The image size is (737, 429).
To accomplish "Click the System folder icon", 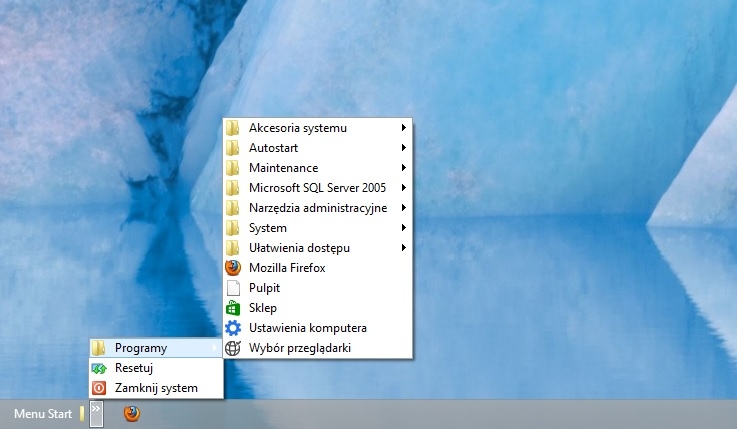I will tap(233, 228).
